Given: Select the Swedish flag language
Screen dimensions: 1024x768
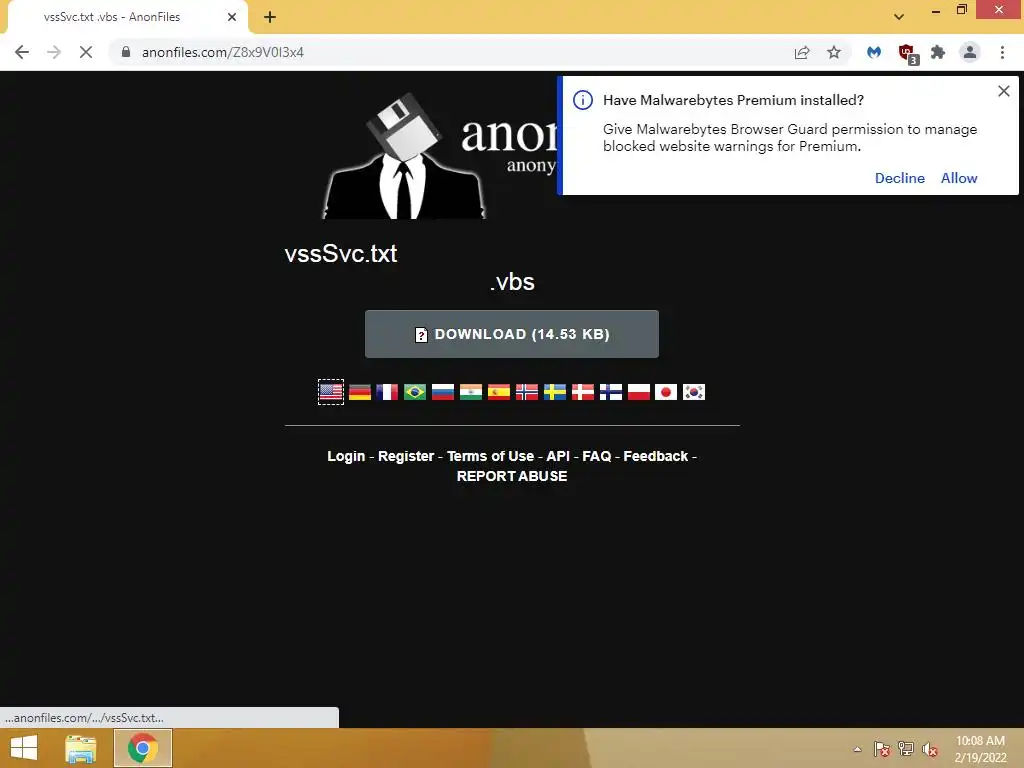Looking at the screenshot, I should coord(555,392).
